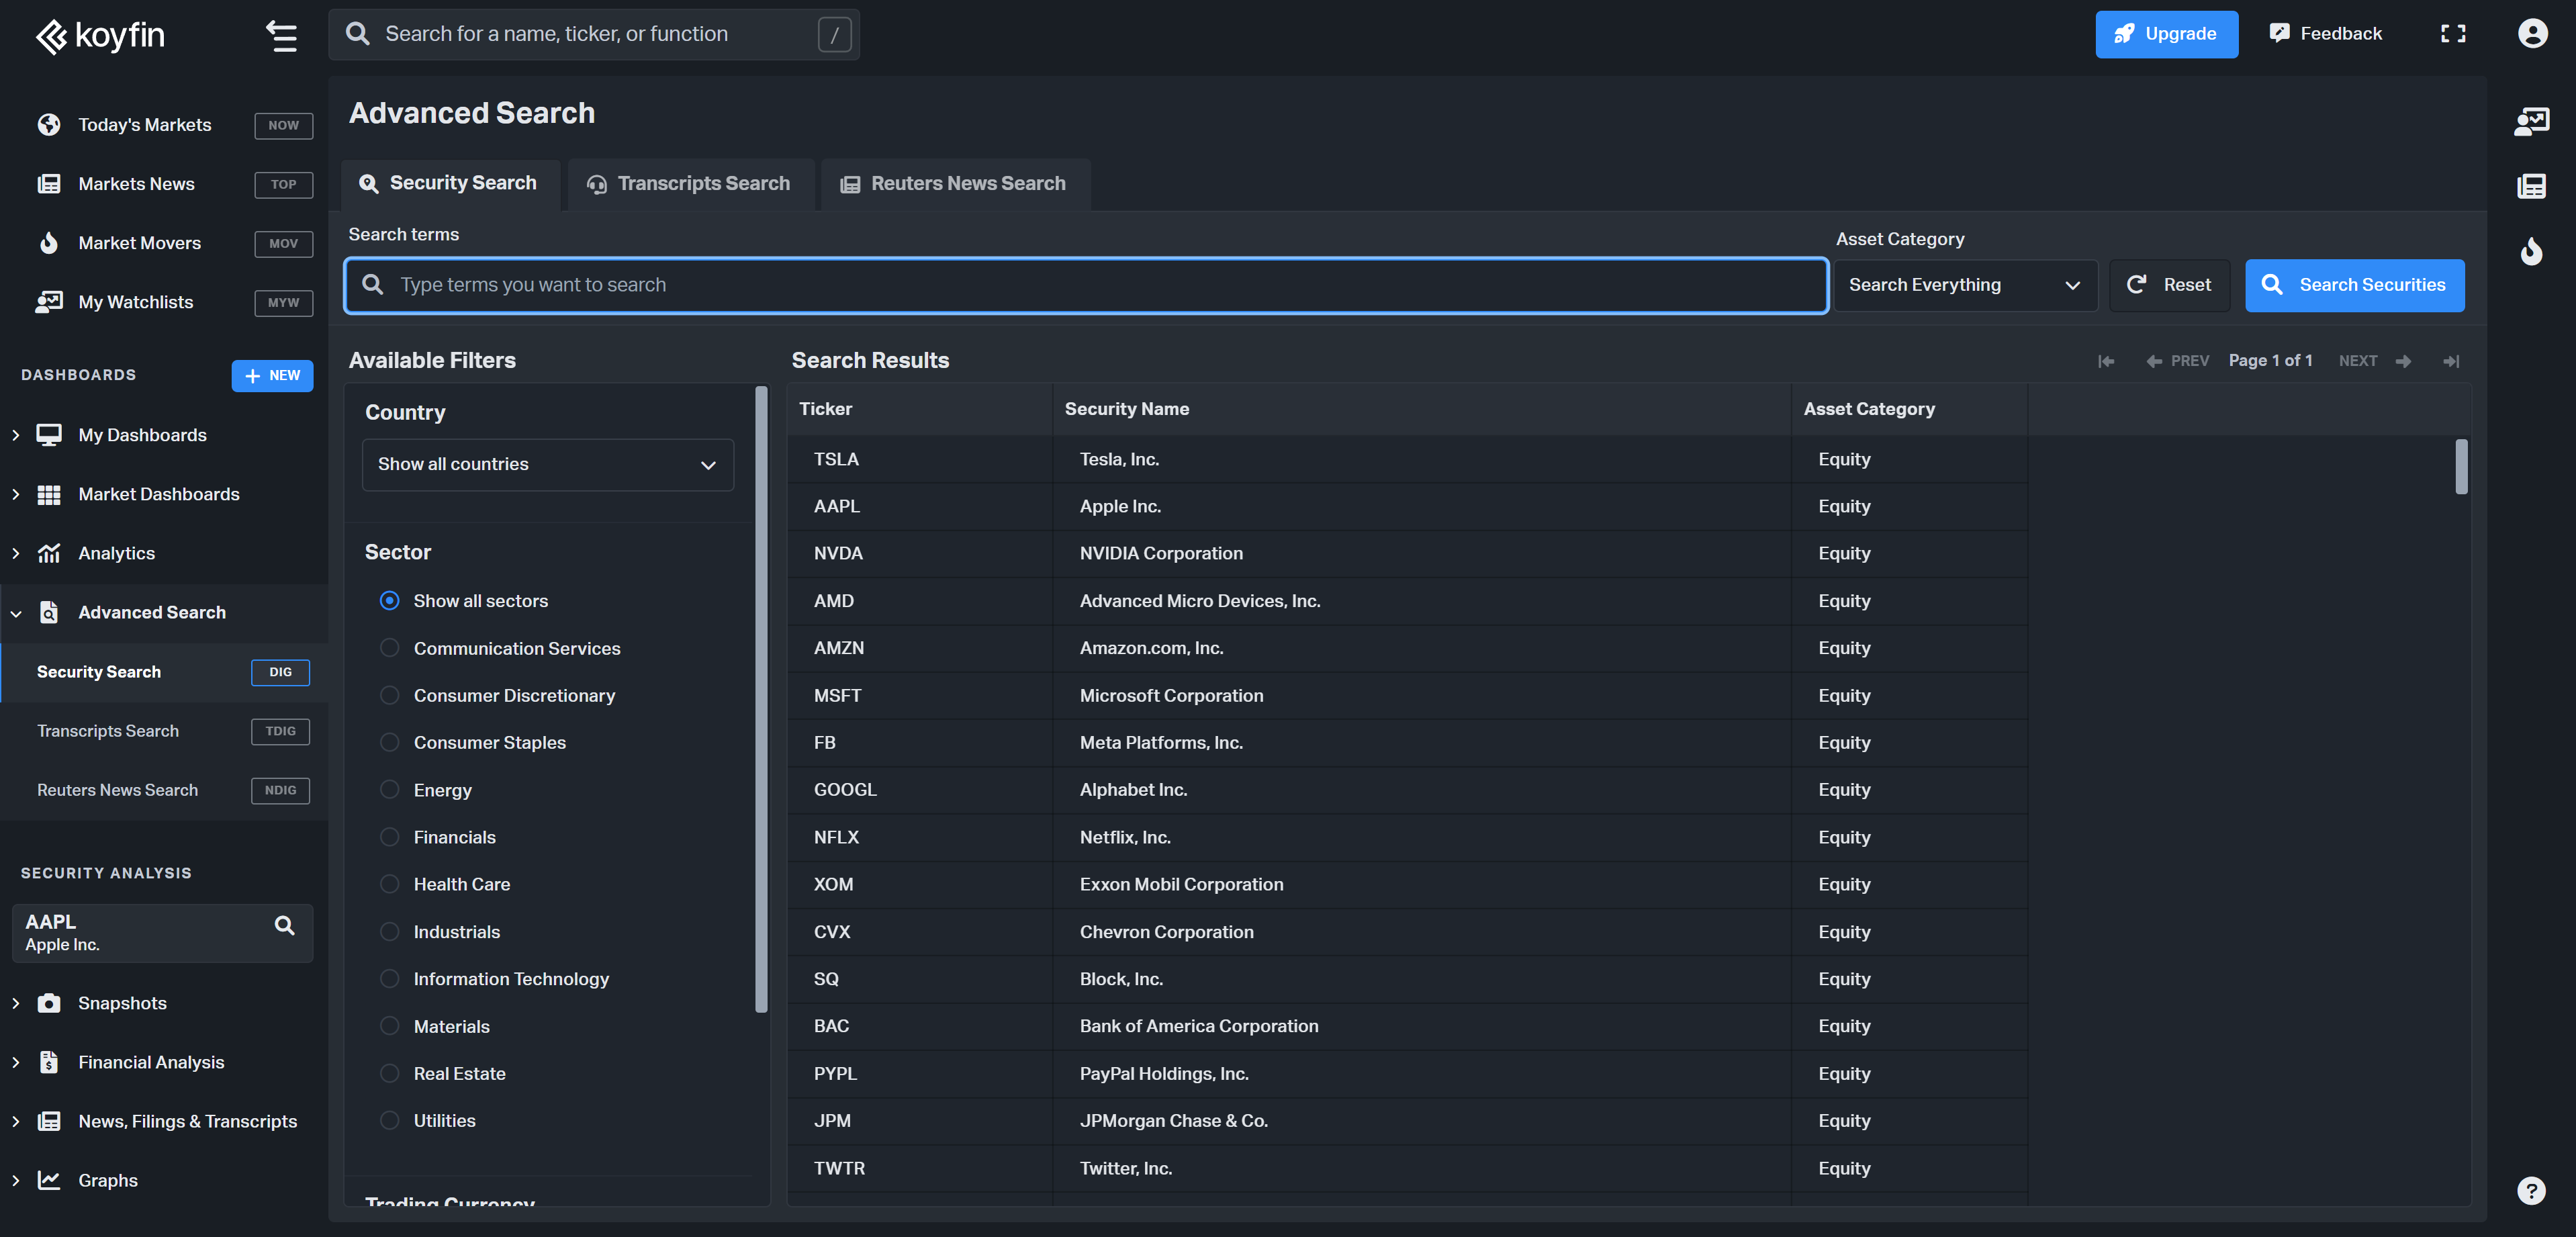Click the Market Movers flame icon

48,243
